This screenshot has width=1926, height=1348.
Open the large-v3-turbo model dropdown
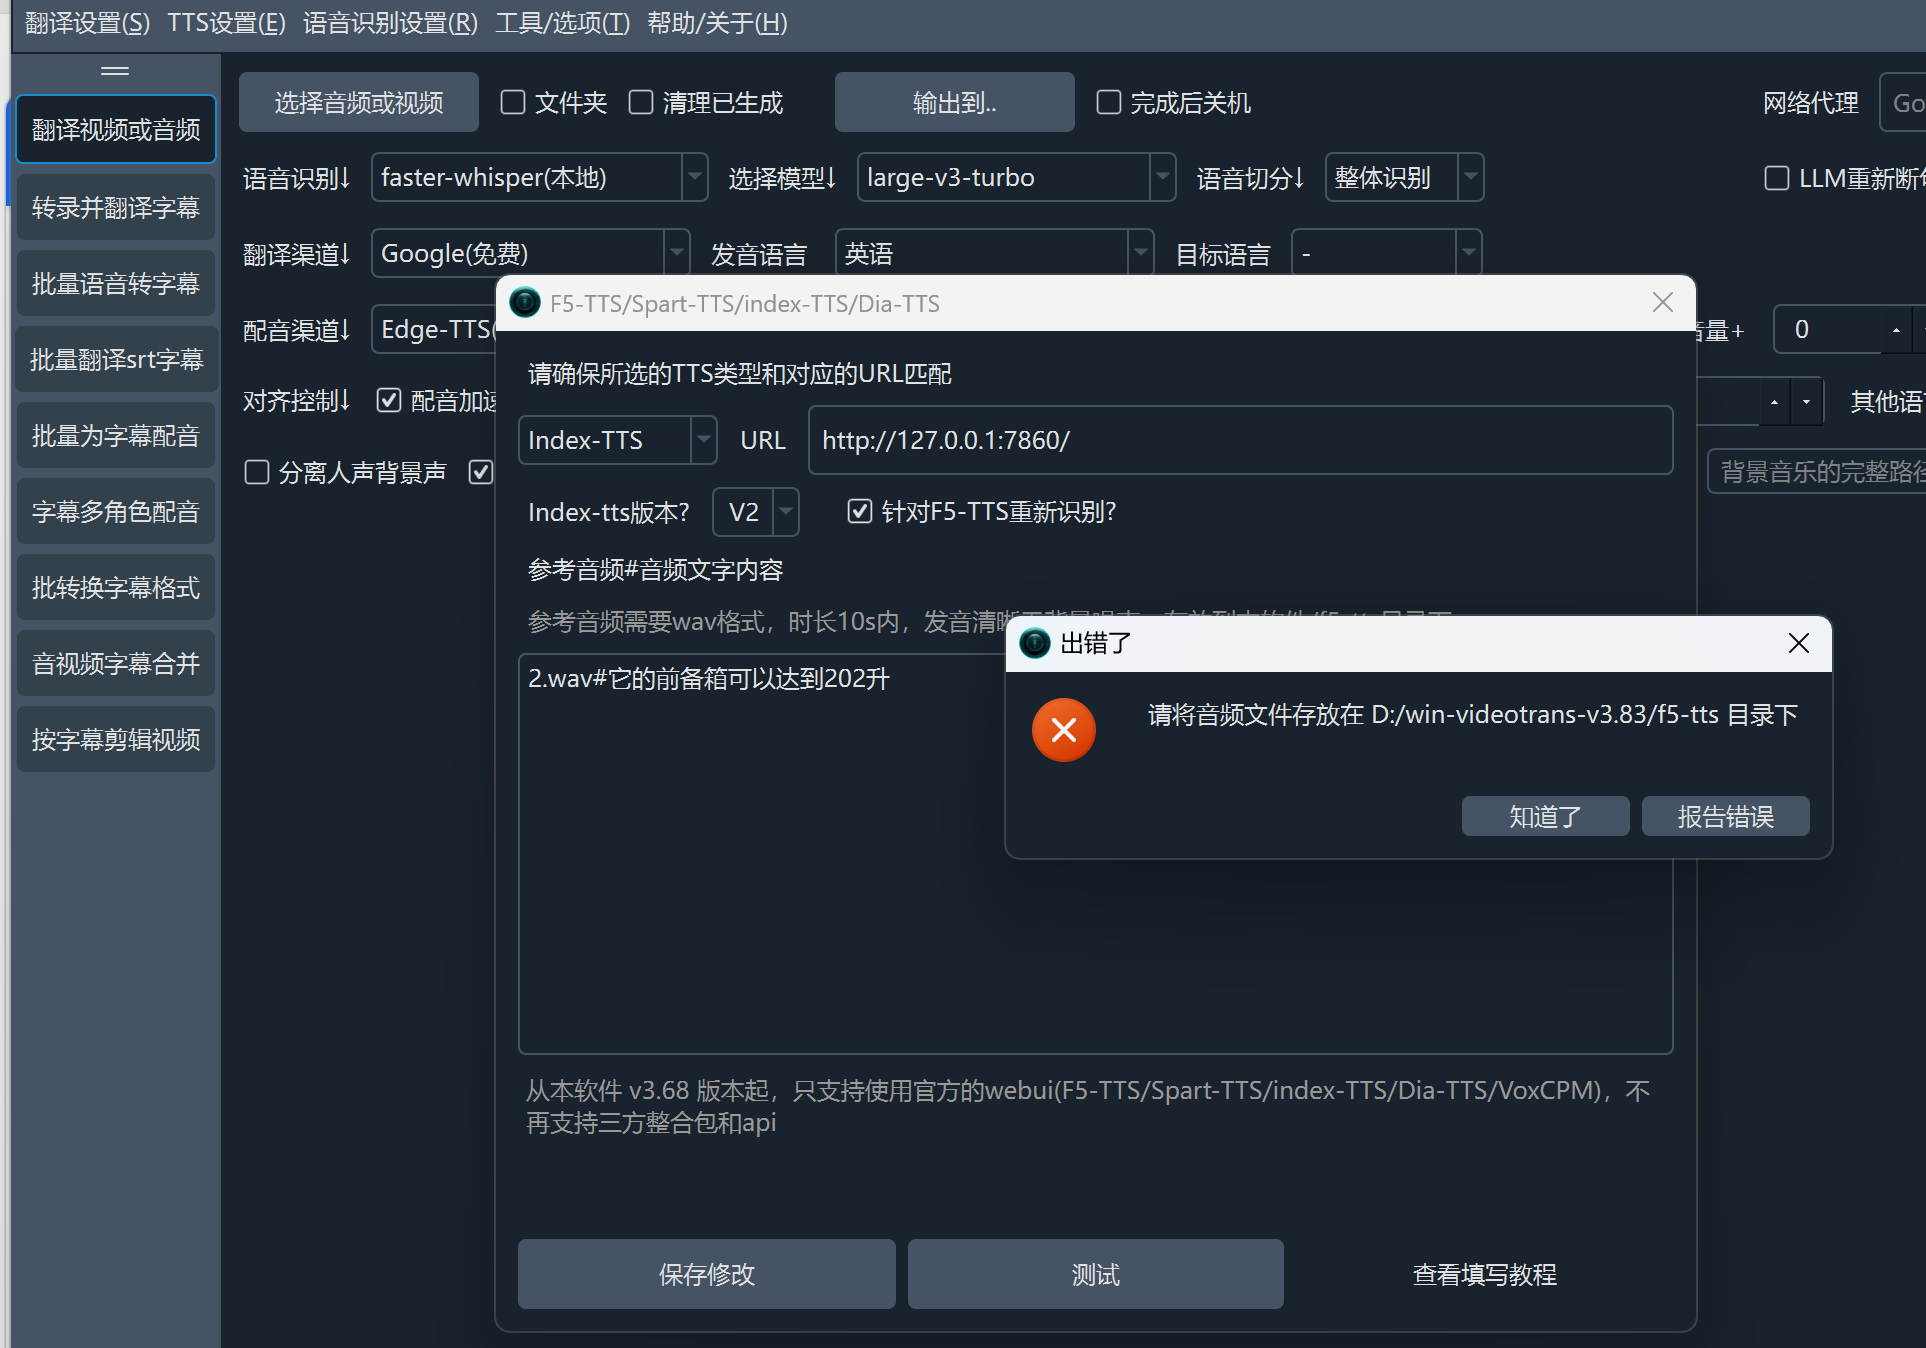click(x=1161, y=177)
